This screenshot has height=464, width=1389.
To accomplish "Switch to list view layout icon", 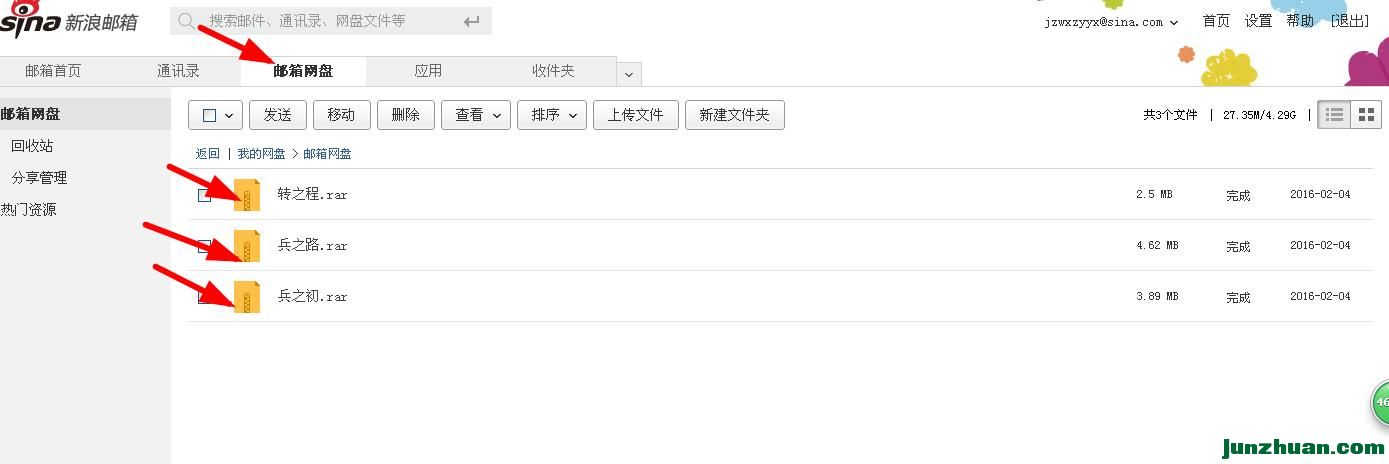I will click(x=1334, y=115).
